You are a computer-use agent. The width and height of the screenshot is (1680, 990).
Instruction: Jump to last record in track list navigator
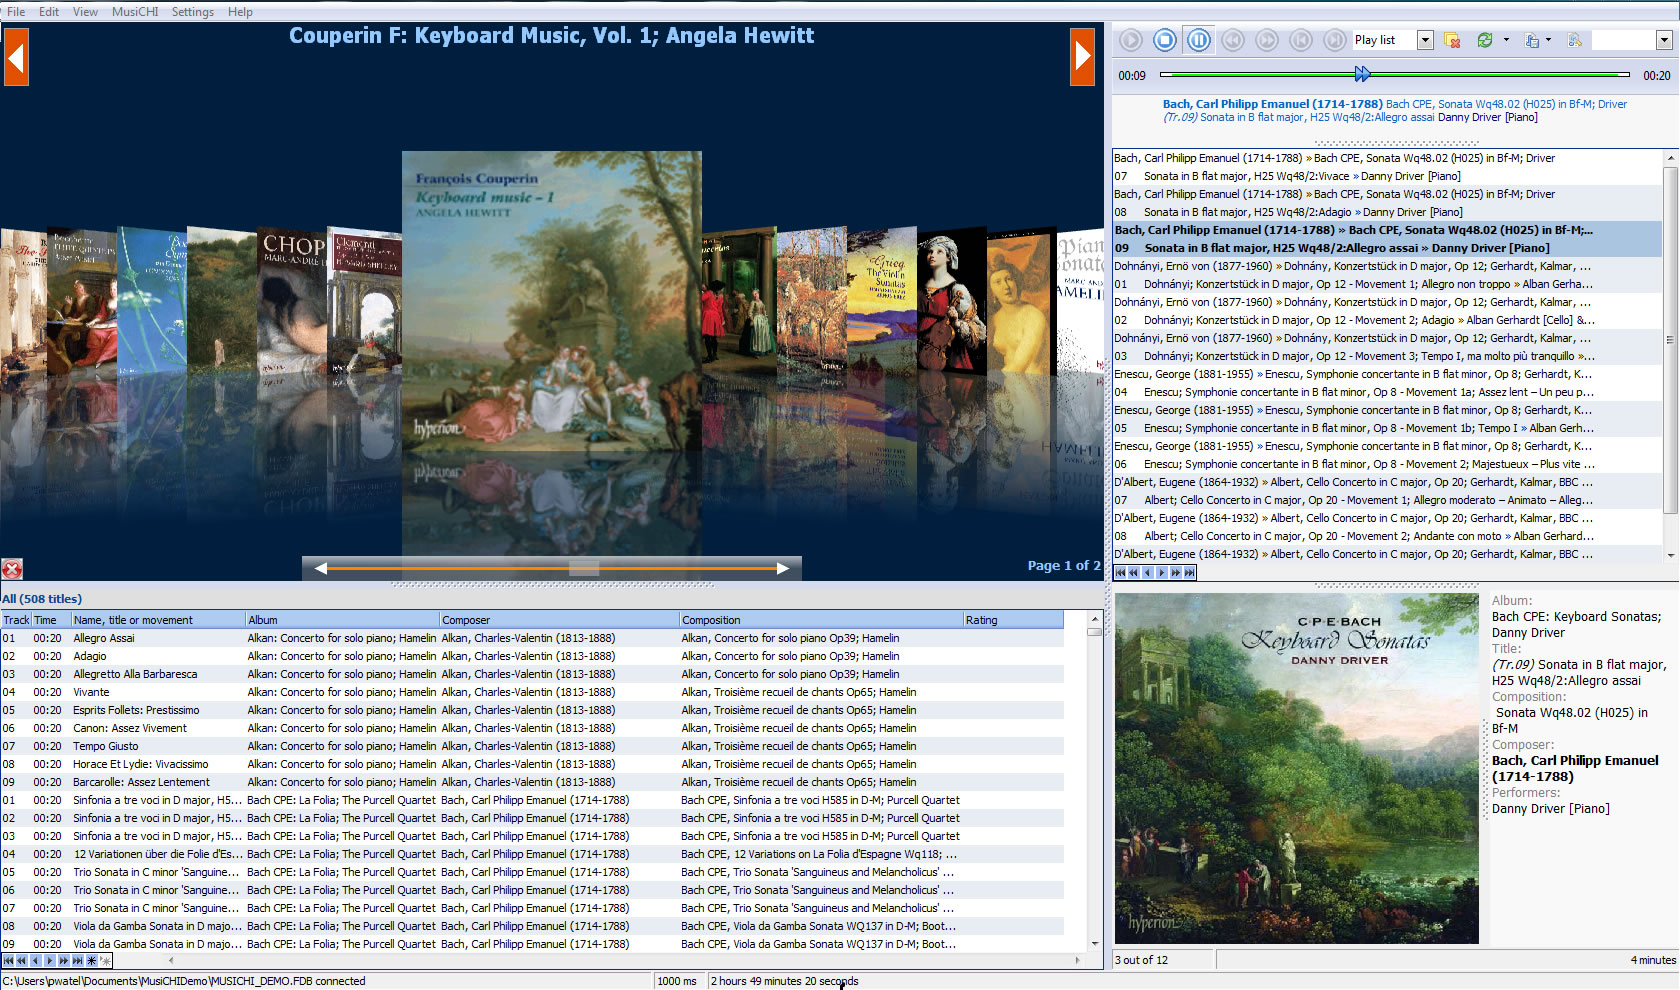click(77, 961)
